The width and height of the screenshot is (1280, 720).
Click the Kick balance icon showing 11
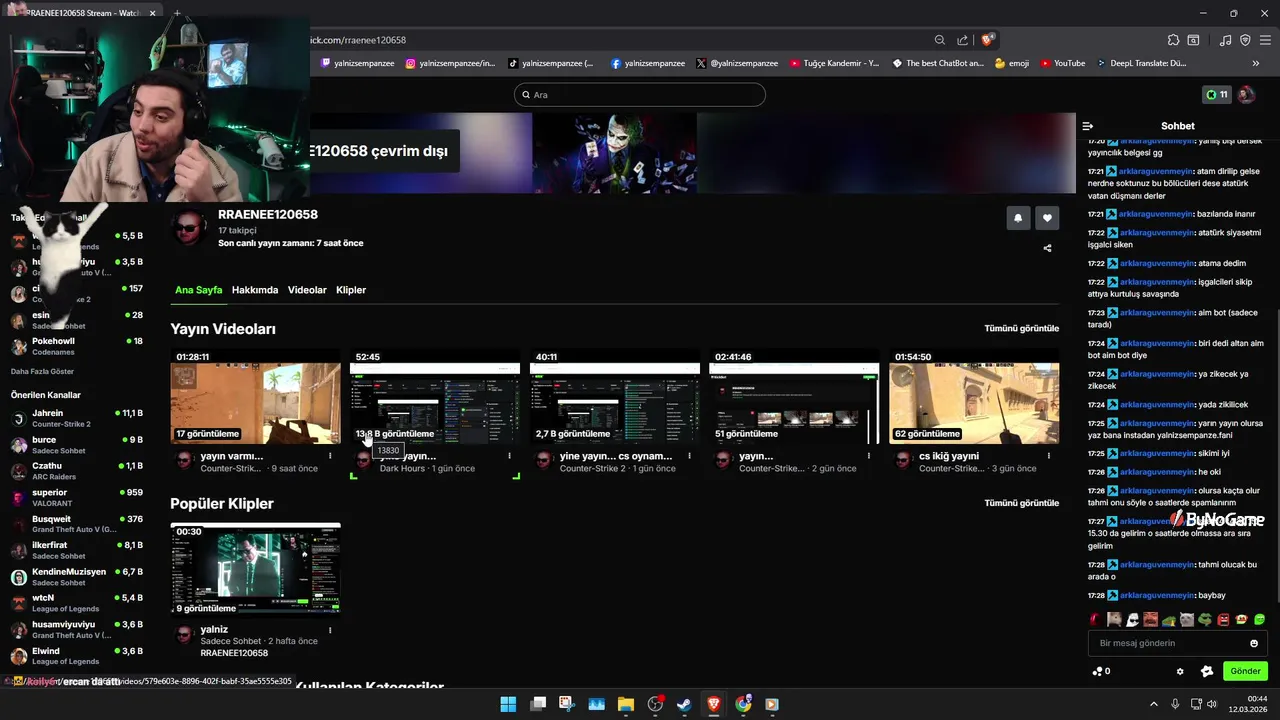pyautogui.click(x=1217, y=95)
